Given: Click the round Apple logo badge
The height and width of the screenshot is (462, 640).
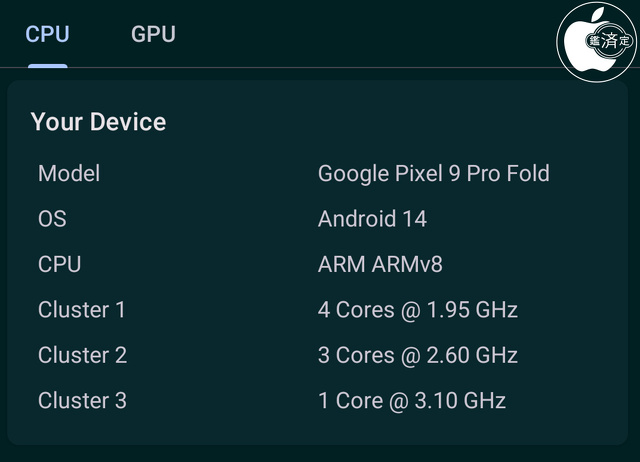Looking at the screenshot, I should pyautogui.click(x=596, y=41).
